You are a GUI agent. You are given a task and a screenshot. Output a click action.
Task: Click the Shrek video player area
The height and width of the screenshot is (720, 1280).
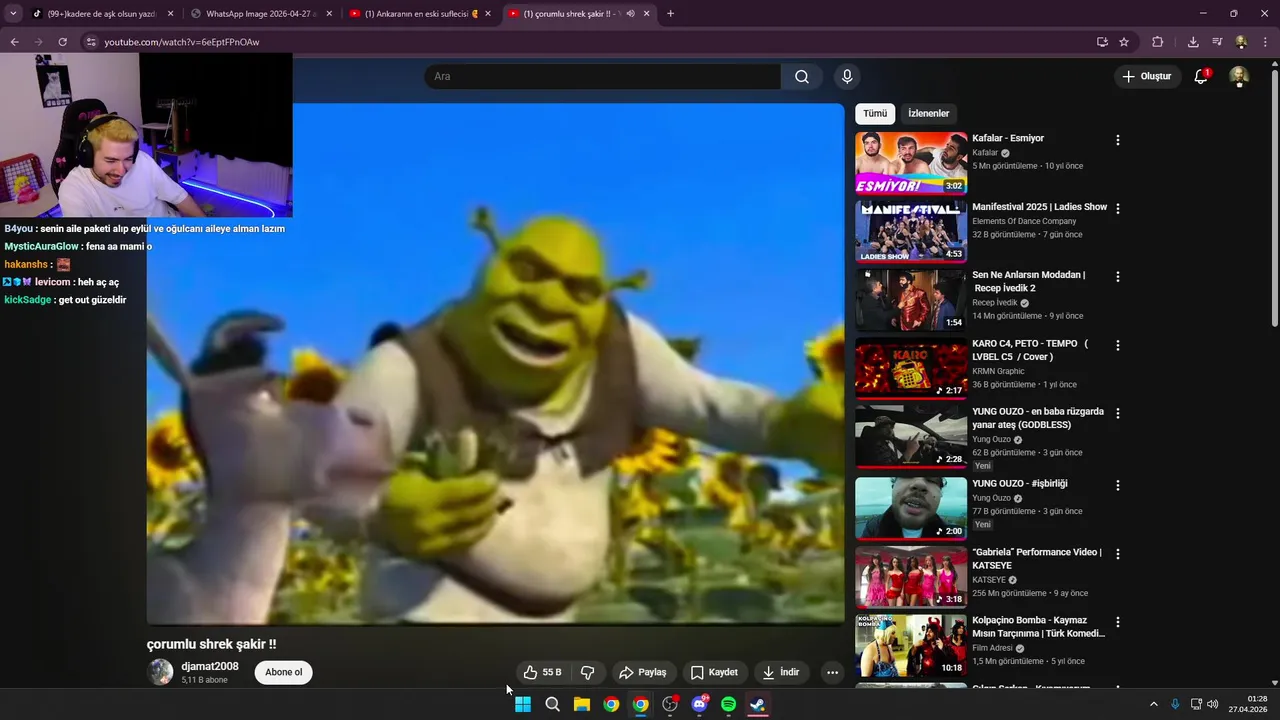coord(496,364)
